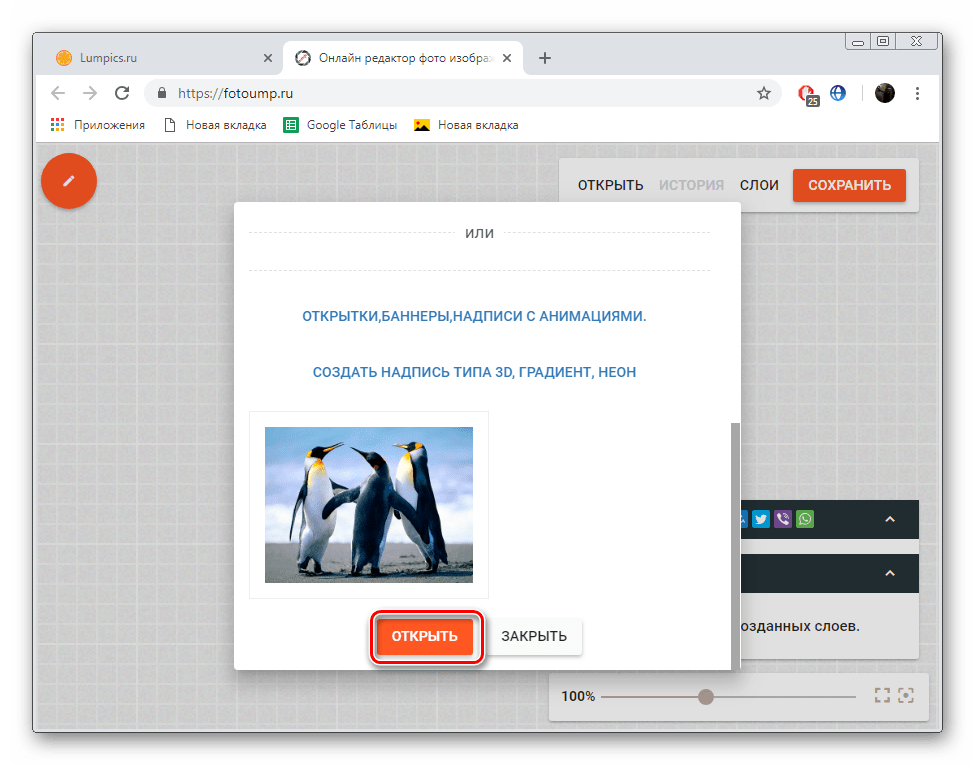
Task: Collapse the social sharing panel chevron
Action: [890, 519]
